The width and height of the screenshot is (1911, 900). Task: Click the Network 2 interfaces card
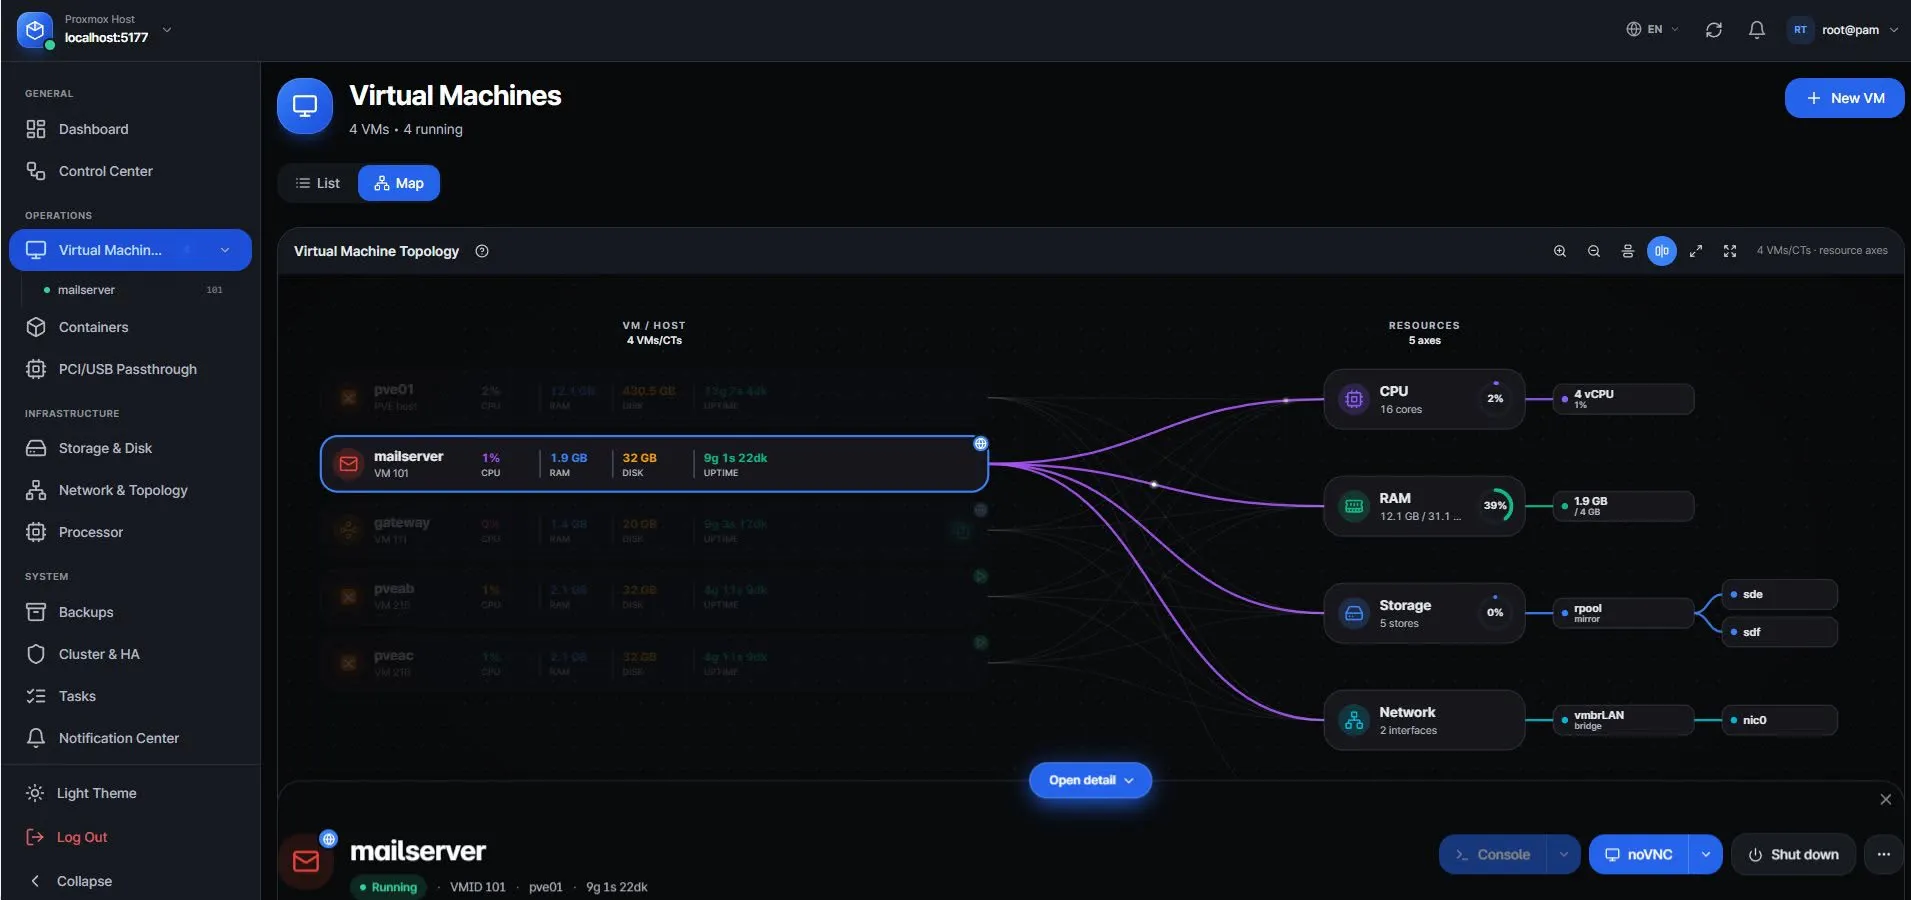pos(1424,720)
